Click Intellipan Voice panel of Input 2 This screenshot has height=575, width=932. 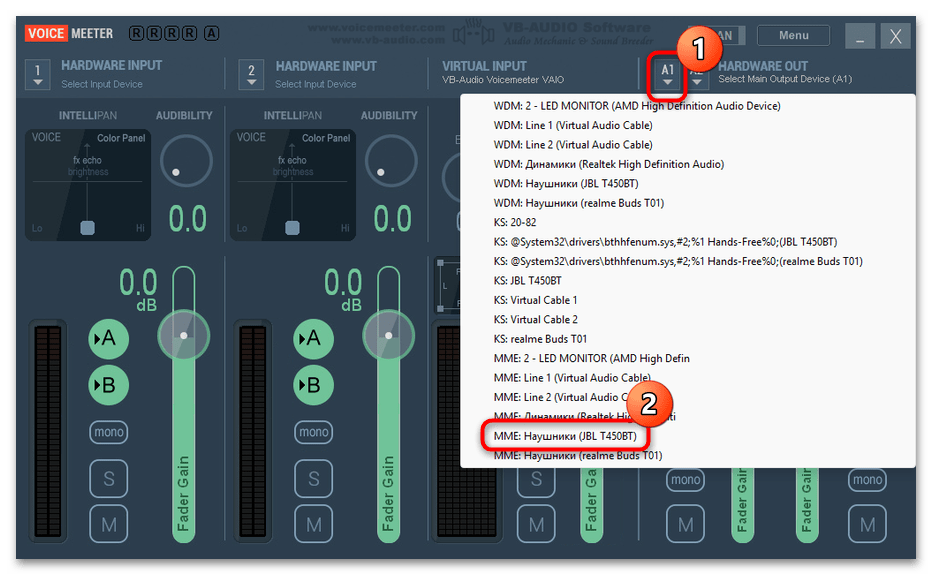pyautogui.click(x=292, y=185)
